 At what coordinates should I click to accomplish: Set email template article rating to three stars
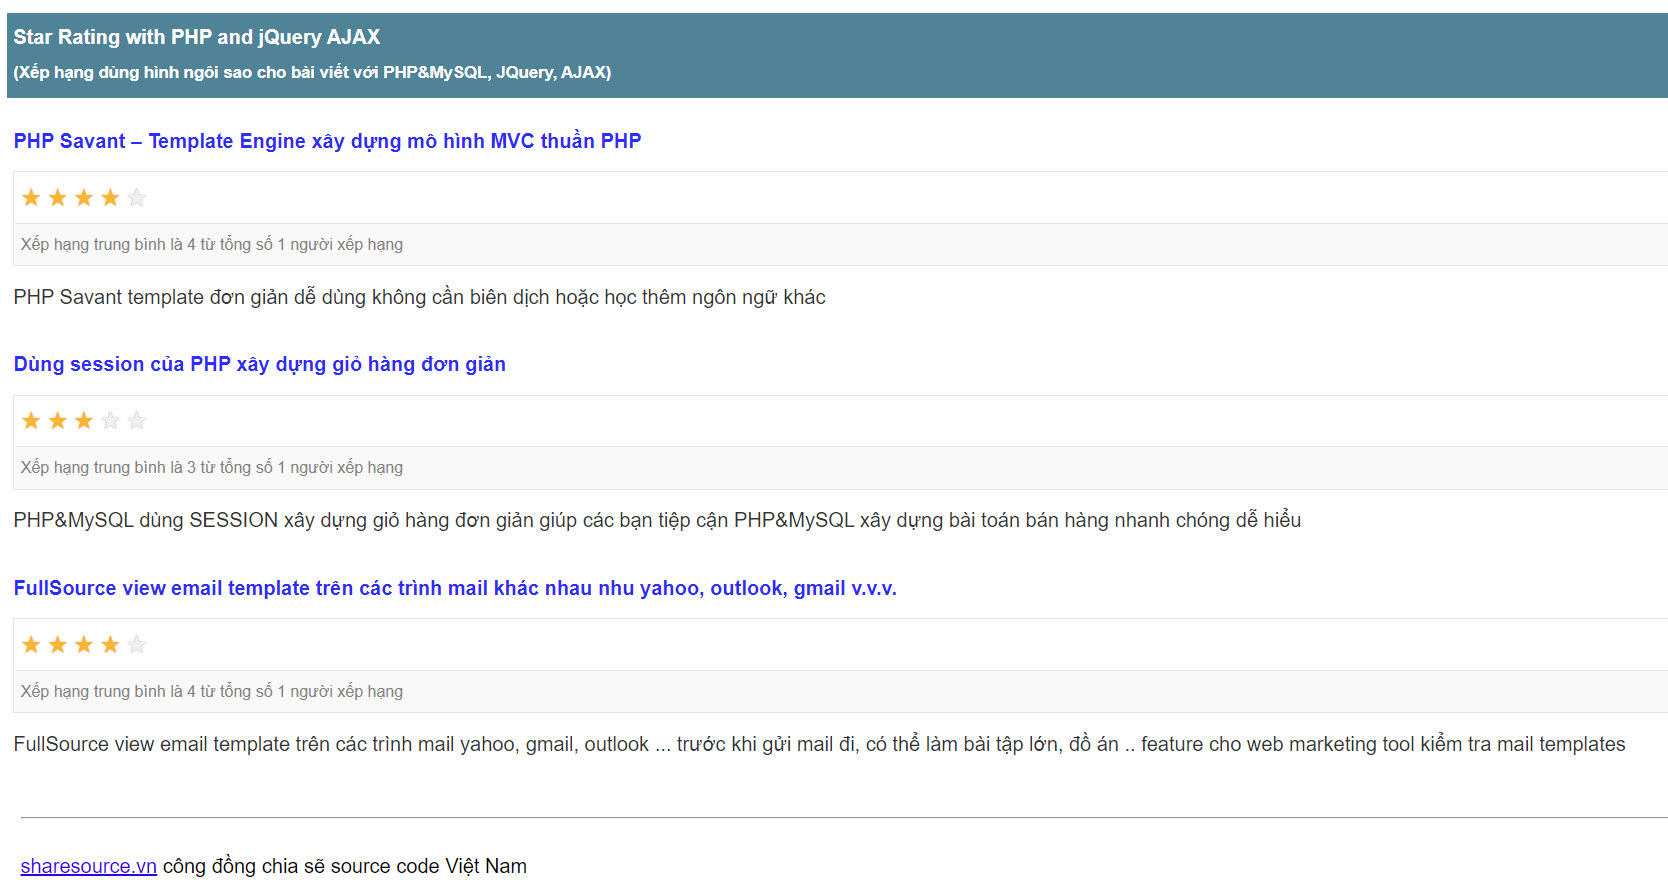[84, 645]
